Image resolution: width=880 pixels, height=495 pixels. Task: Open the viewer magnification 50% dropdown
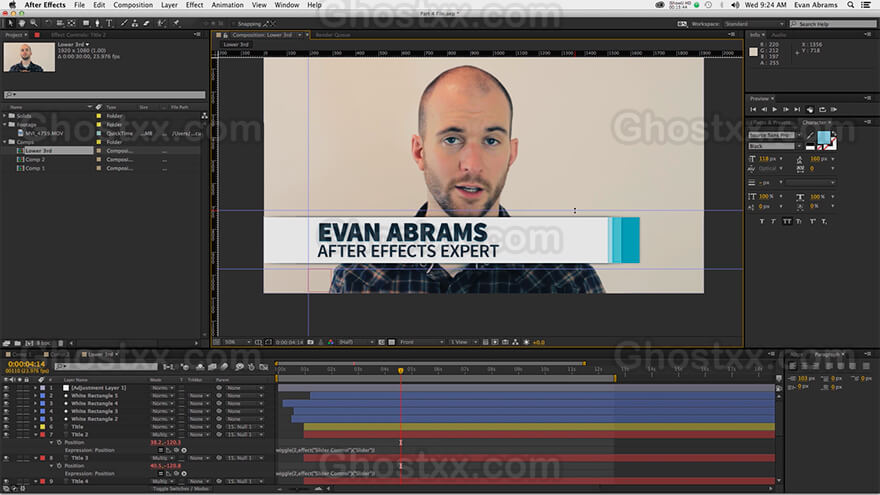click(238, 342)
